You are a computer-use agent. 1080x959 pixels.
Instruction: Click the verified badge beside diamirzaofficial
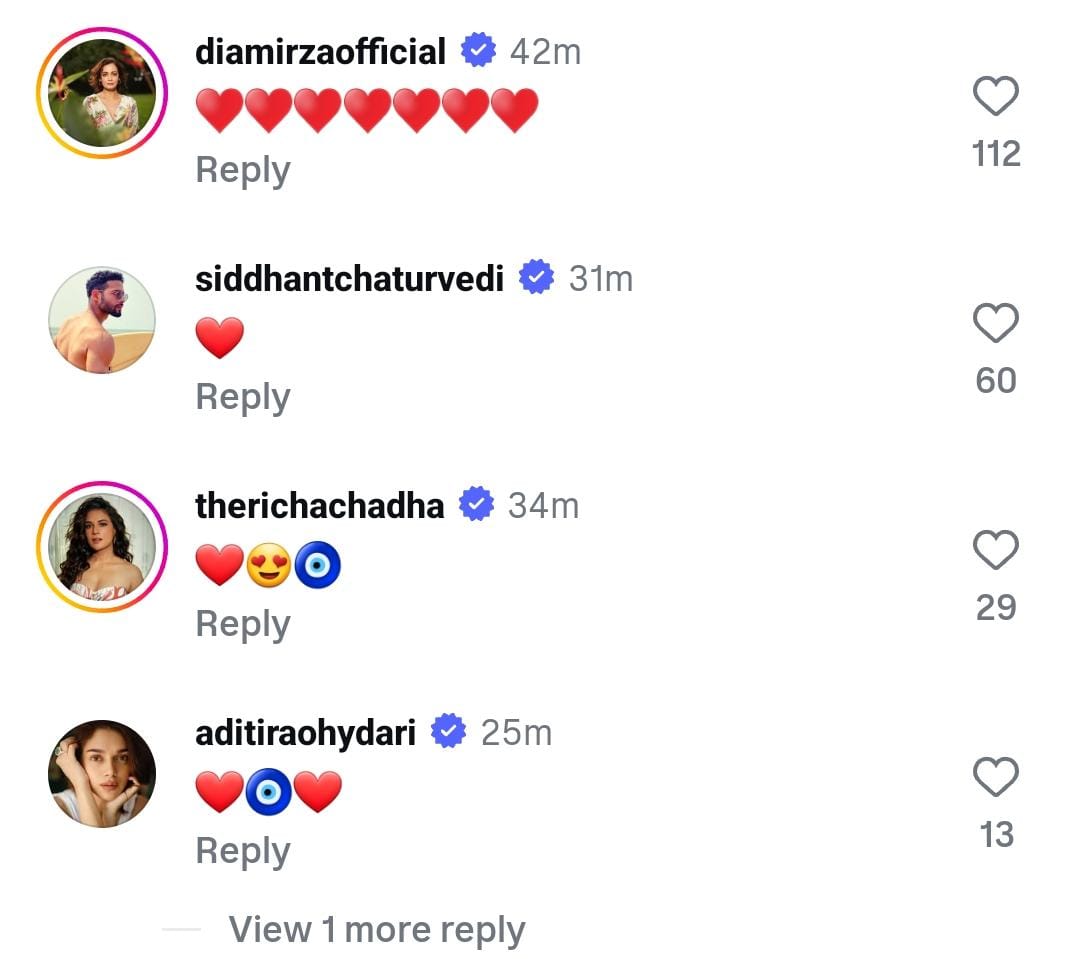pos(478,50)
